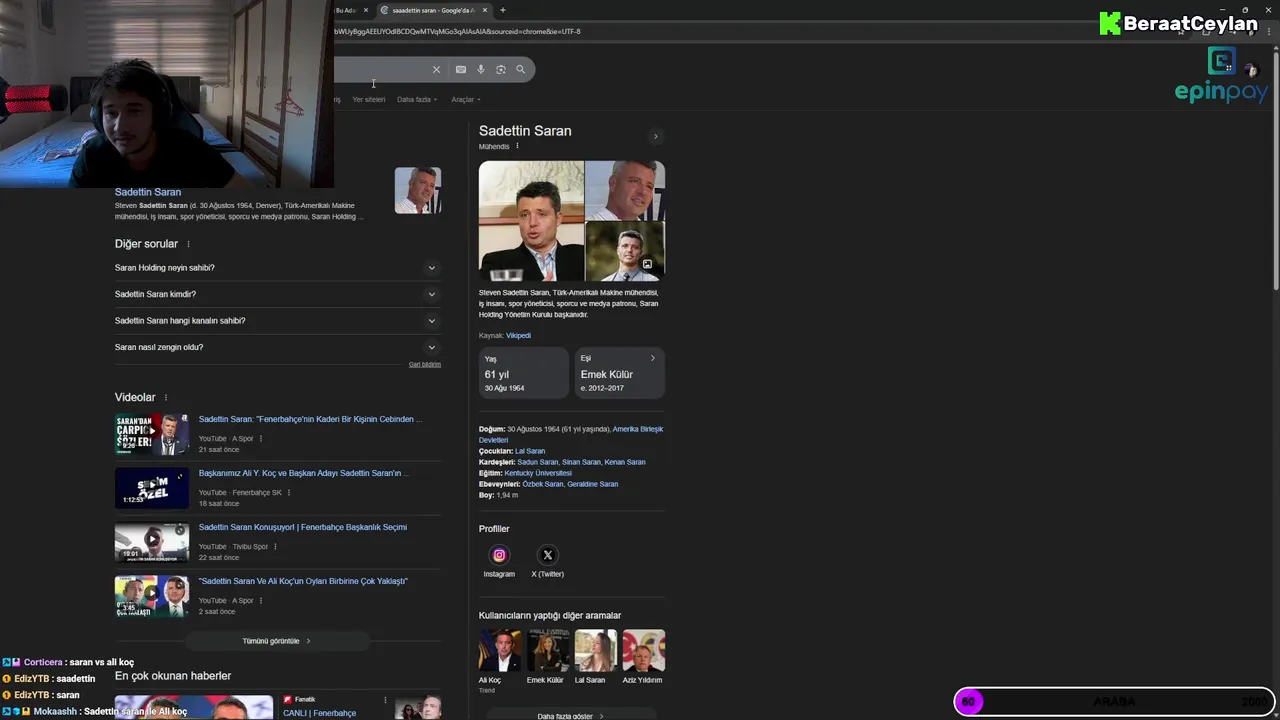This screenshot has width=1280, height=720.
Task: Open options dots beside Diğer sorular heading
Action: pos(188,244)
